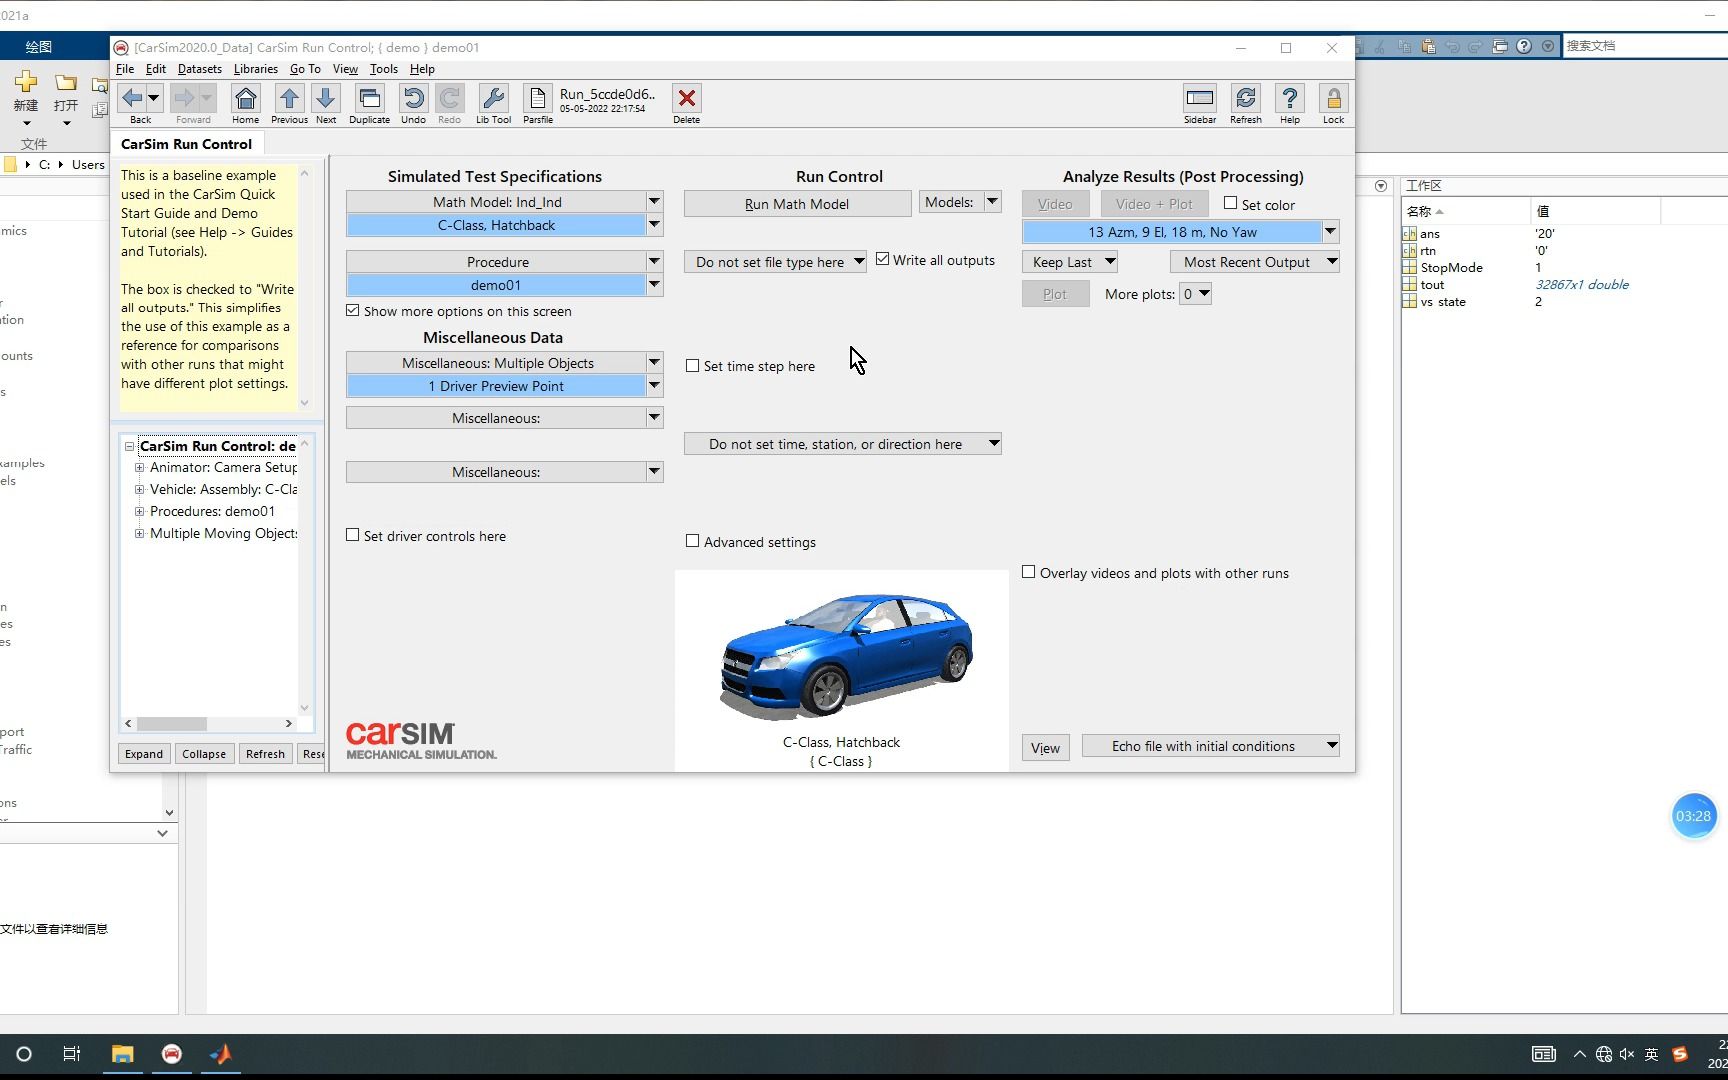Click the Undo toolbar icon

pos(413,100)
